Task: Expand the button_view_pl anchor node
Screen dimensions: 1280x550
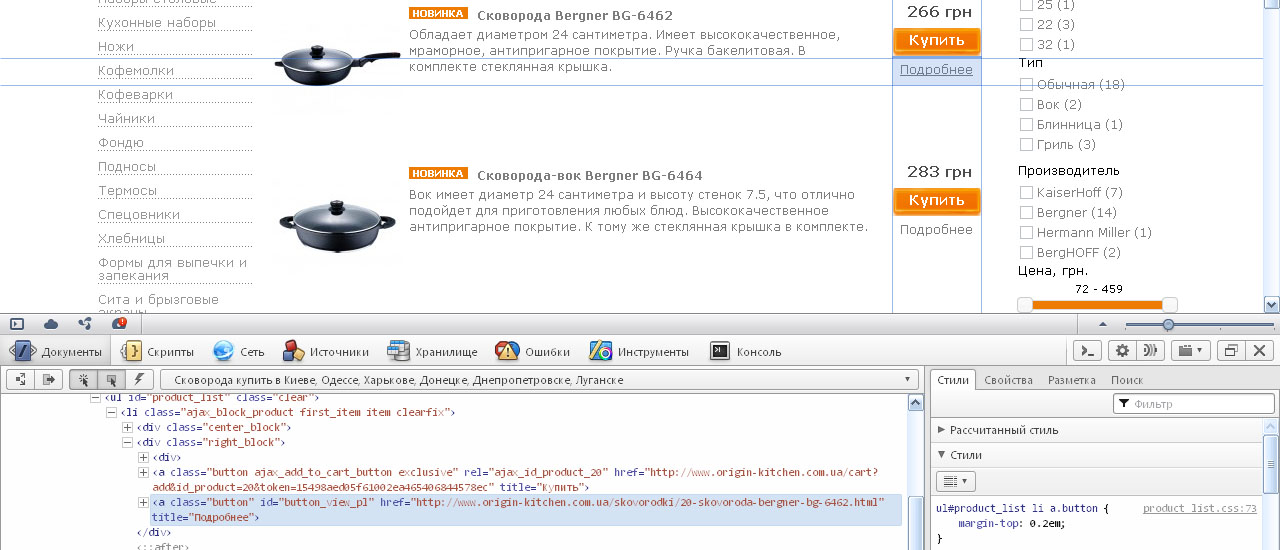Action: click(x=143, y=502)
